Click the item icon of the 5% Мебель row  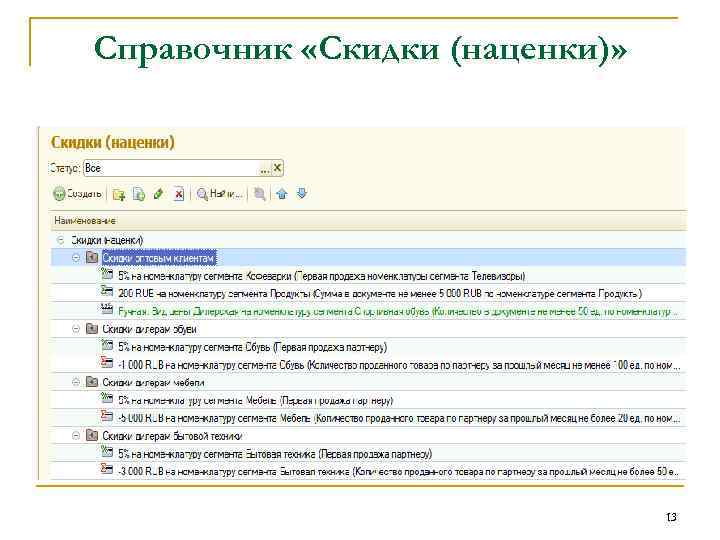107,398
